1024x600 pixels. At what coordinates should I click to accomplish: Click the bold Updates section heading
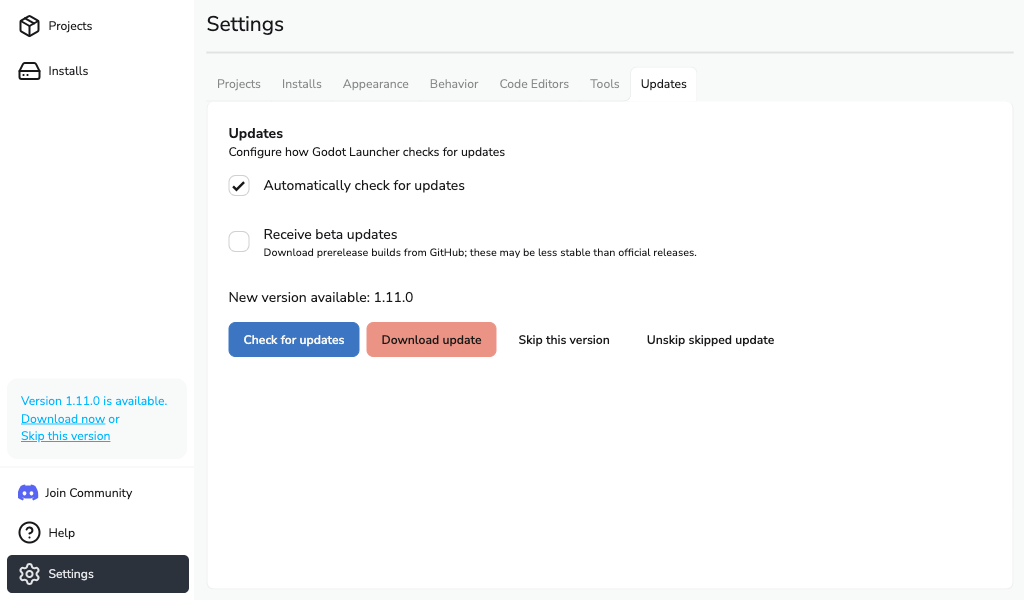[x=255, y=133]
